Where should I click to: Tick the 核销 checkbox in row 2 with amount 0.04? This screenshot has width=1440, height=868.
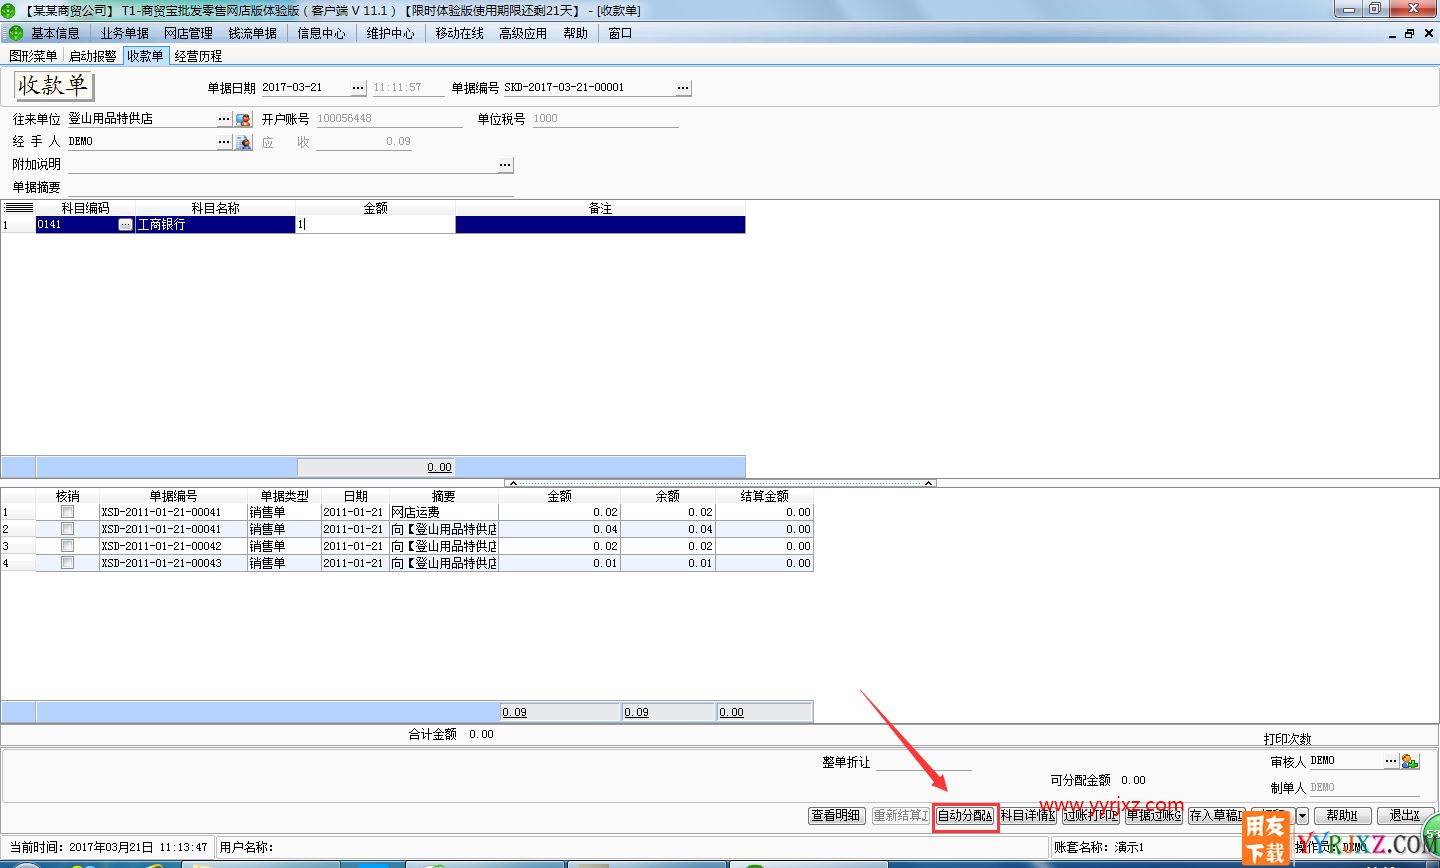pos(67,529)
